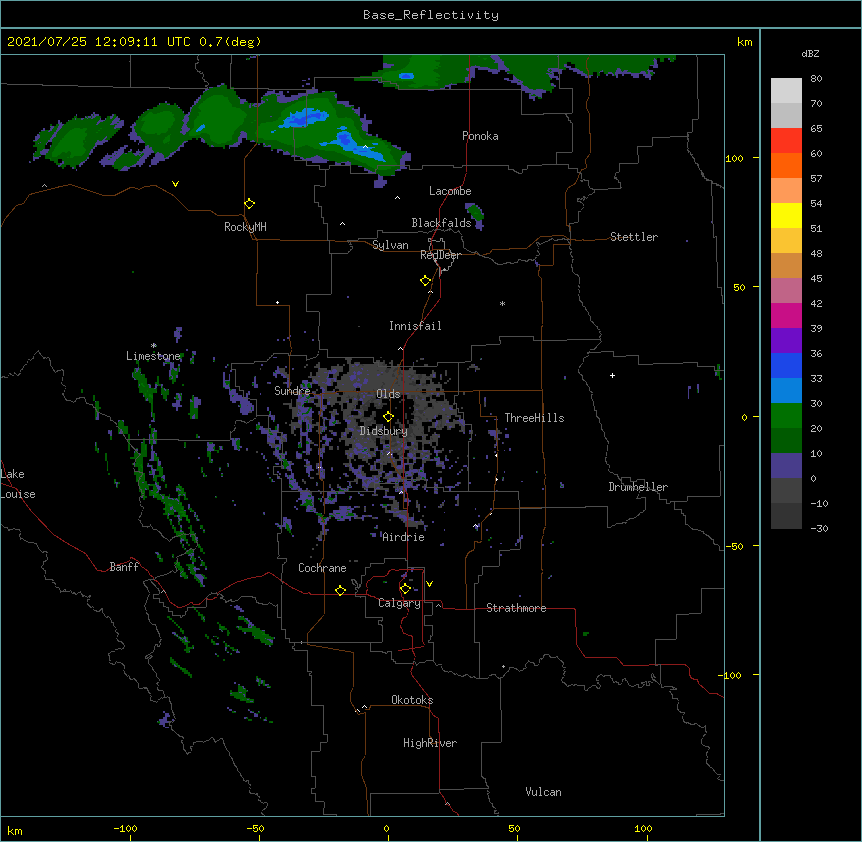Select the dark orange 57-60 dBZ legend swatch
862x842 pixels.
tap(786, 165)
